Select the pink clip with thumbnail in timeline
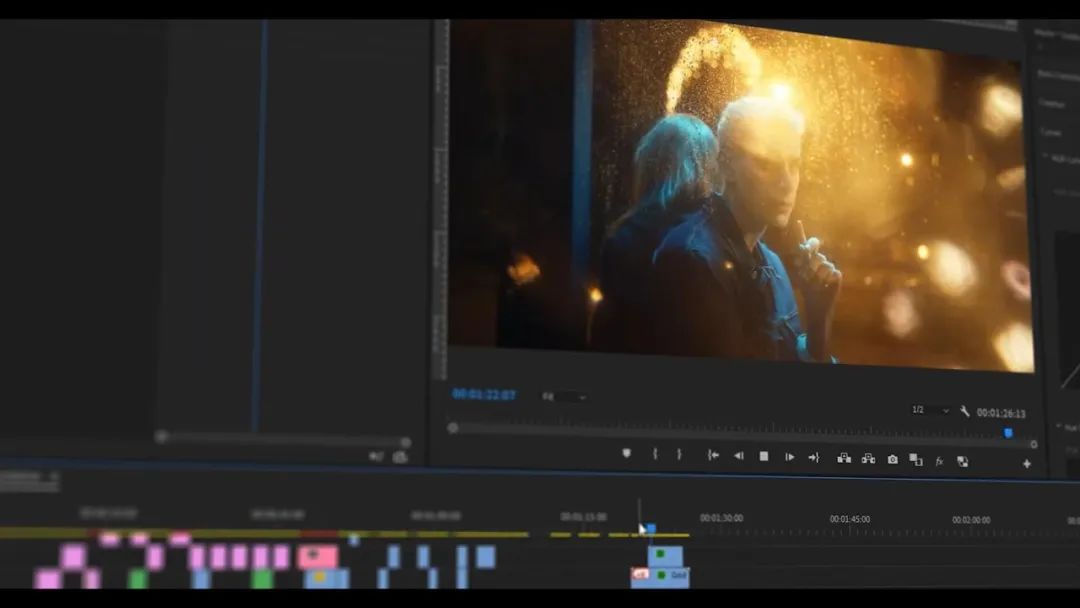1080x608 pixels. pyautogui.click(x=317, y=556)
